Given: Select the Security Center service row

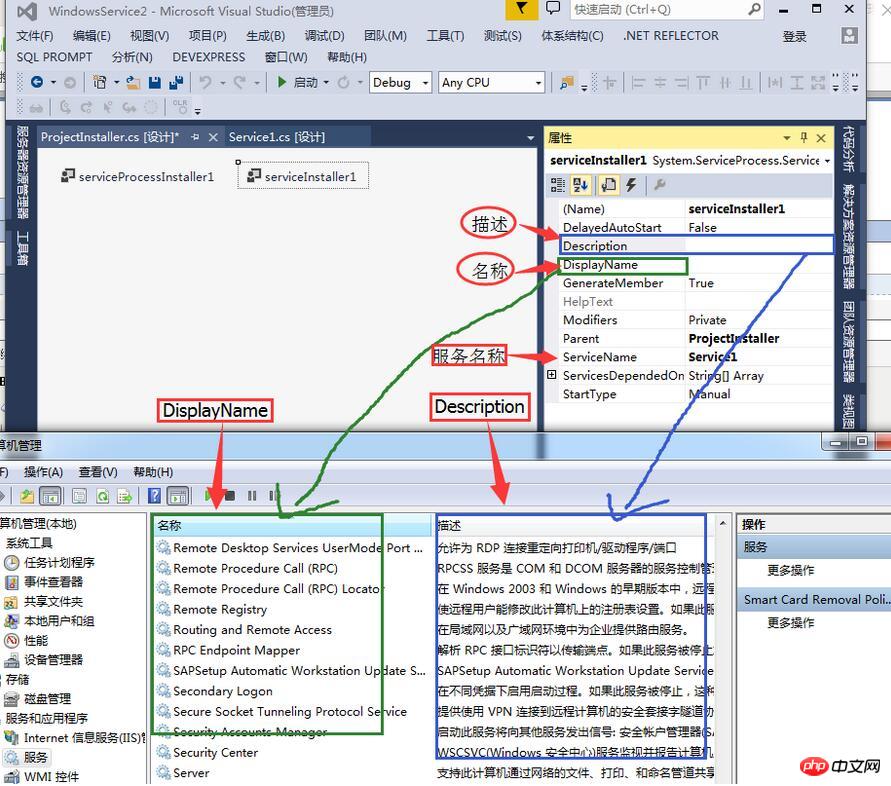Looking at the screenshot, I should coord(215,752).
